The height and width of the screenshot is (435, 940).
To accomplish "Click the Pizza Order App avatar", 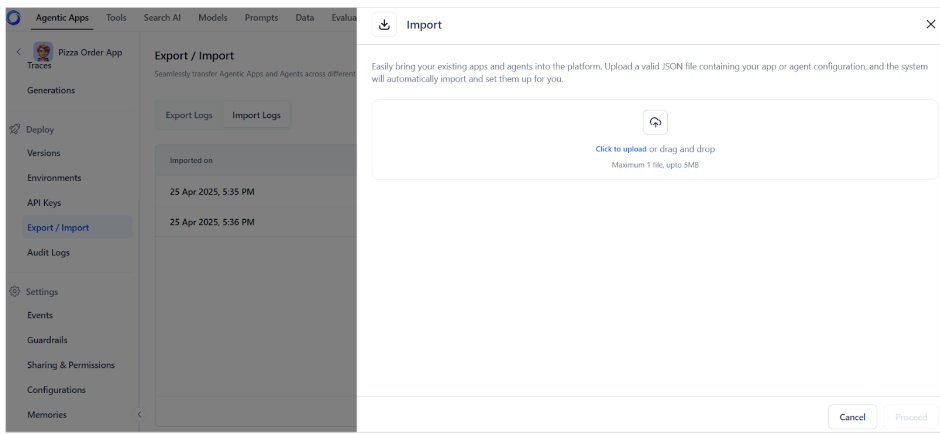I will [43, 52].
